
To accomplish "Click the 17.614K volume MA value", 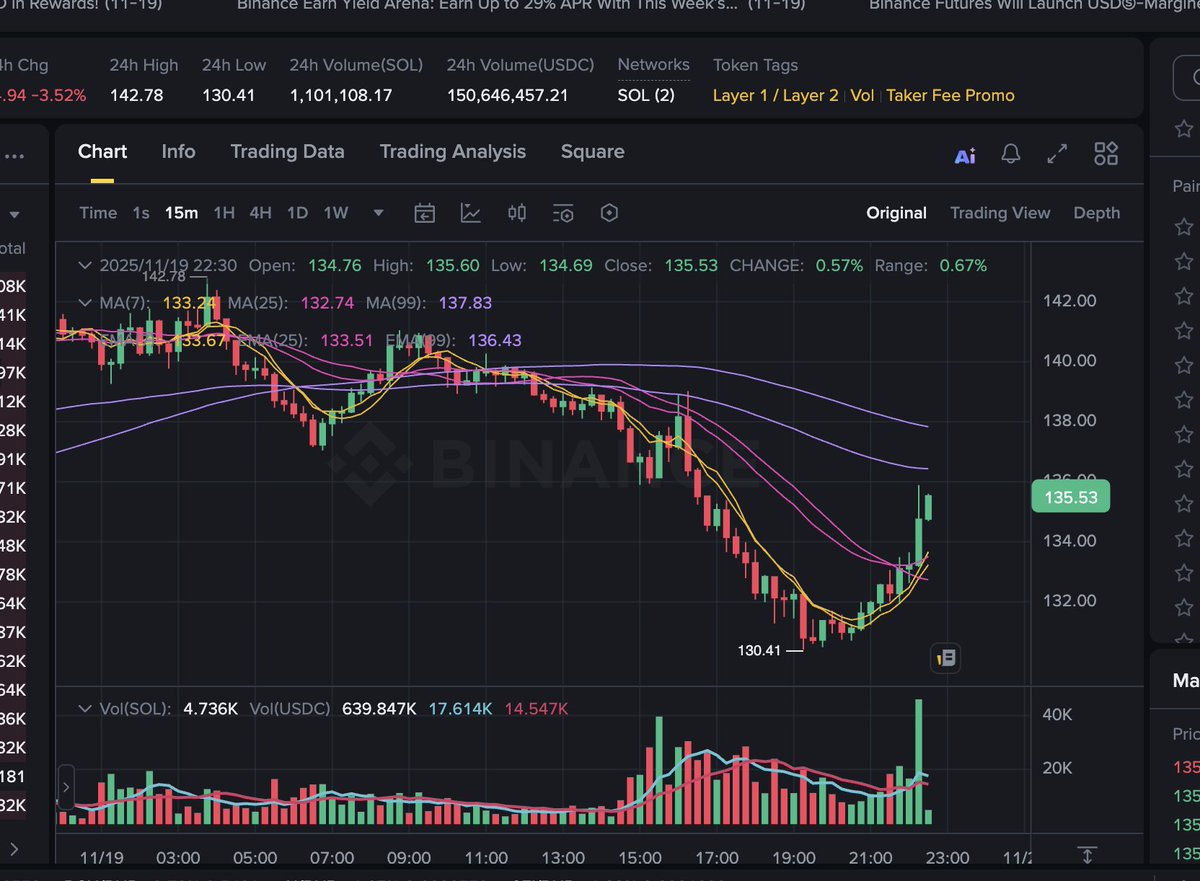I will click(x=460, y=709).
